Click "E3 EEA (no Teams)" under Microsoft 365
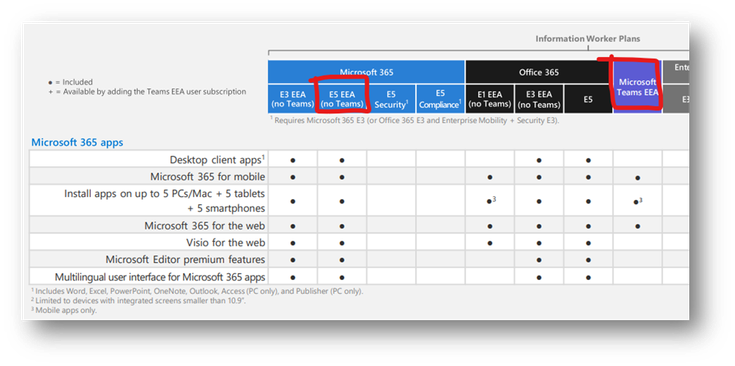Viewport: 735px width, 366px height. [292, 99]
